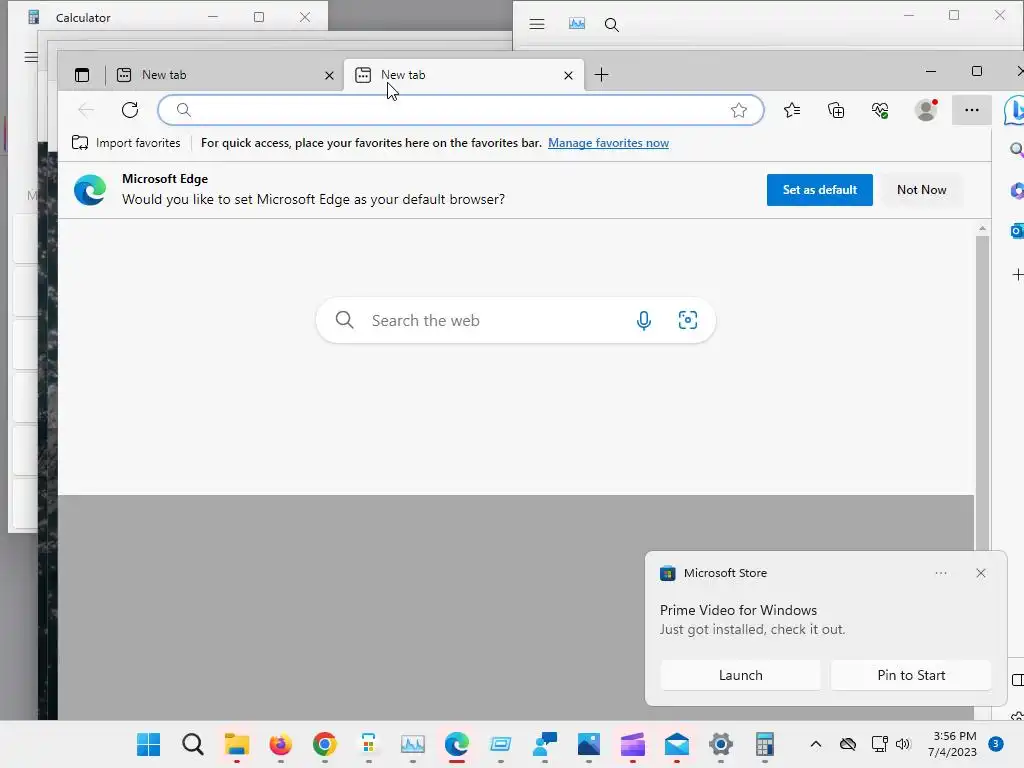1024x768 pixels.
Task: Open a new tab with plus button
Action: pyautogui.click(x=601, y=75)
